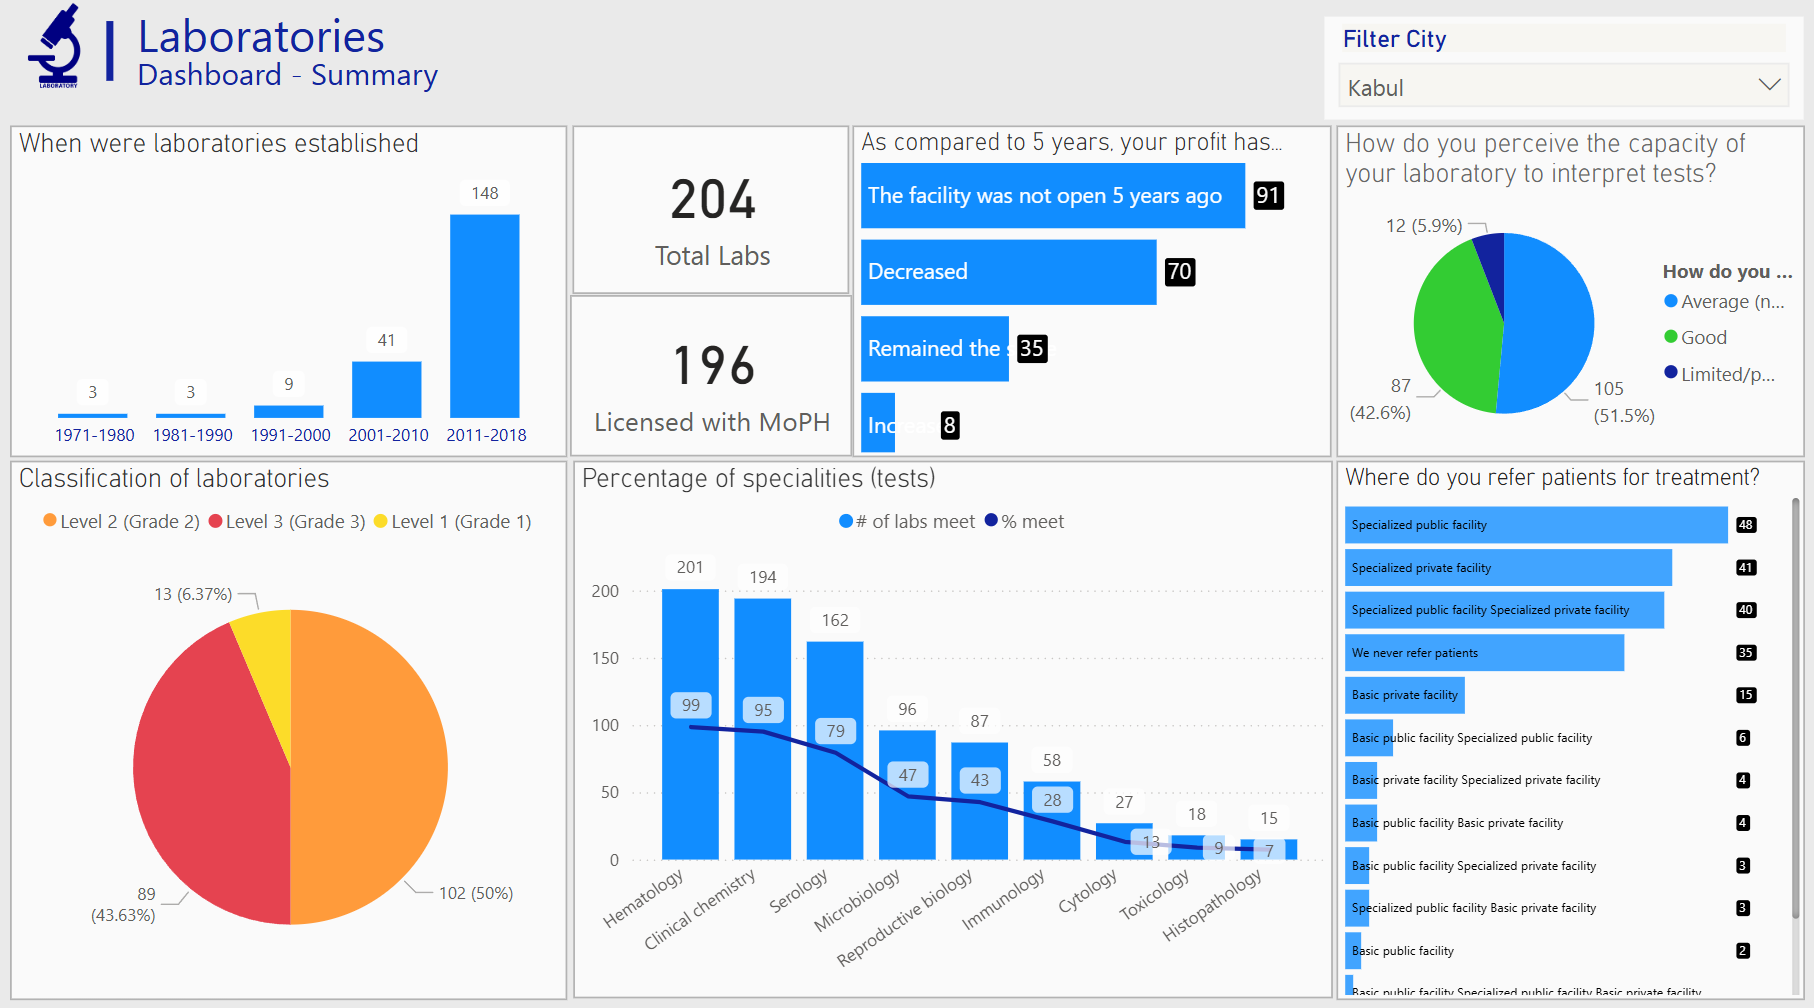Click the Limited/p... legend dot
Image resolution: width=1814 pixels, height=1008 pixels.
(1670, 373)
